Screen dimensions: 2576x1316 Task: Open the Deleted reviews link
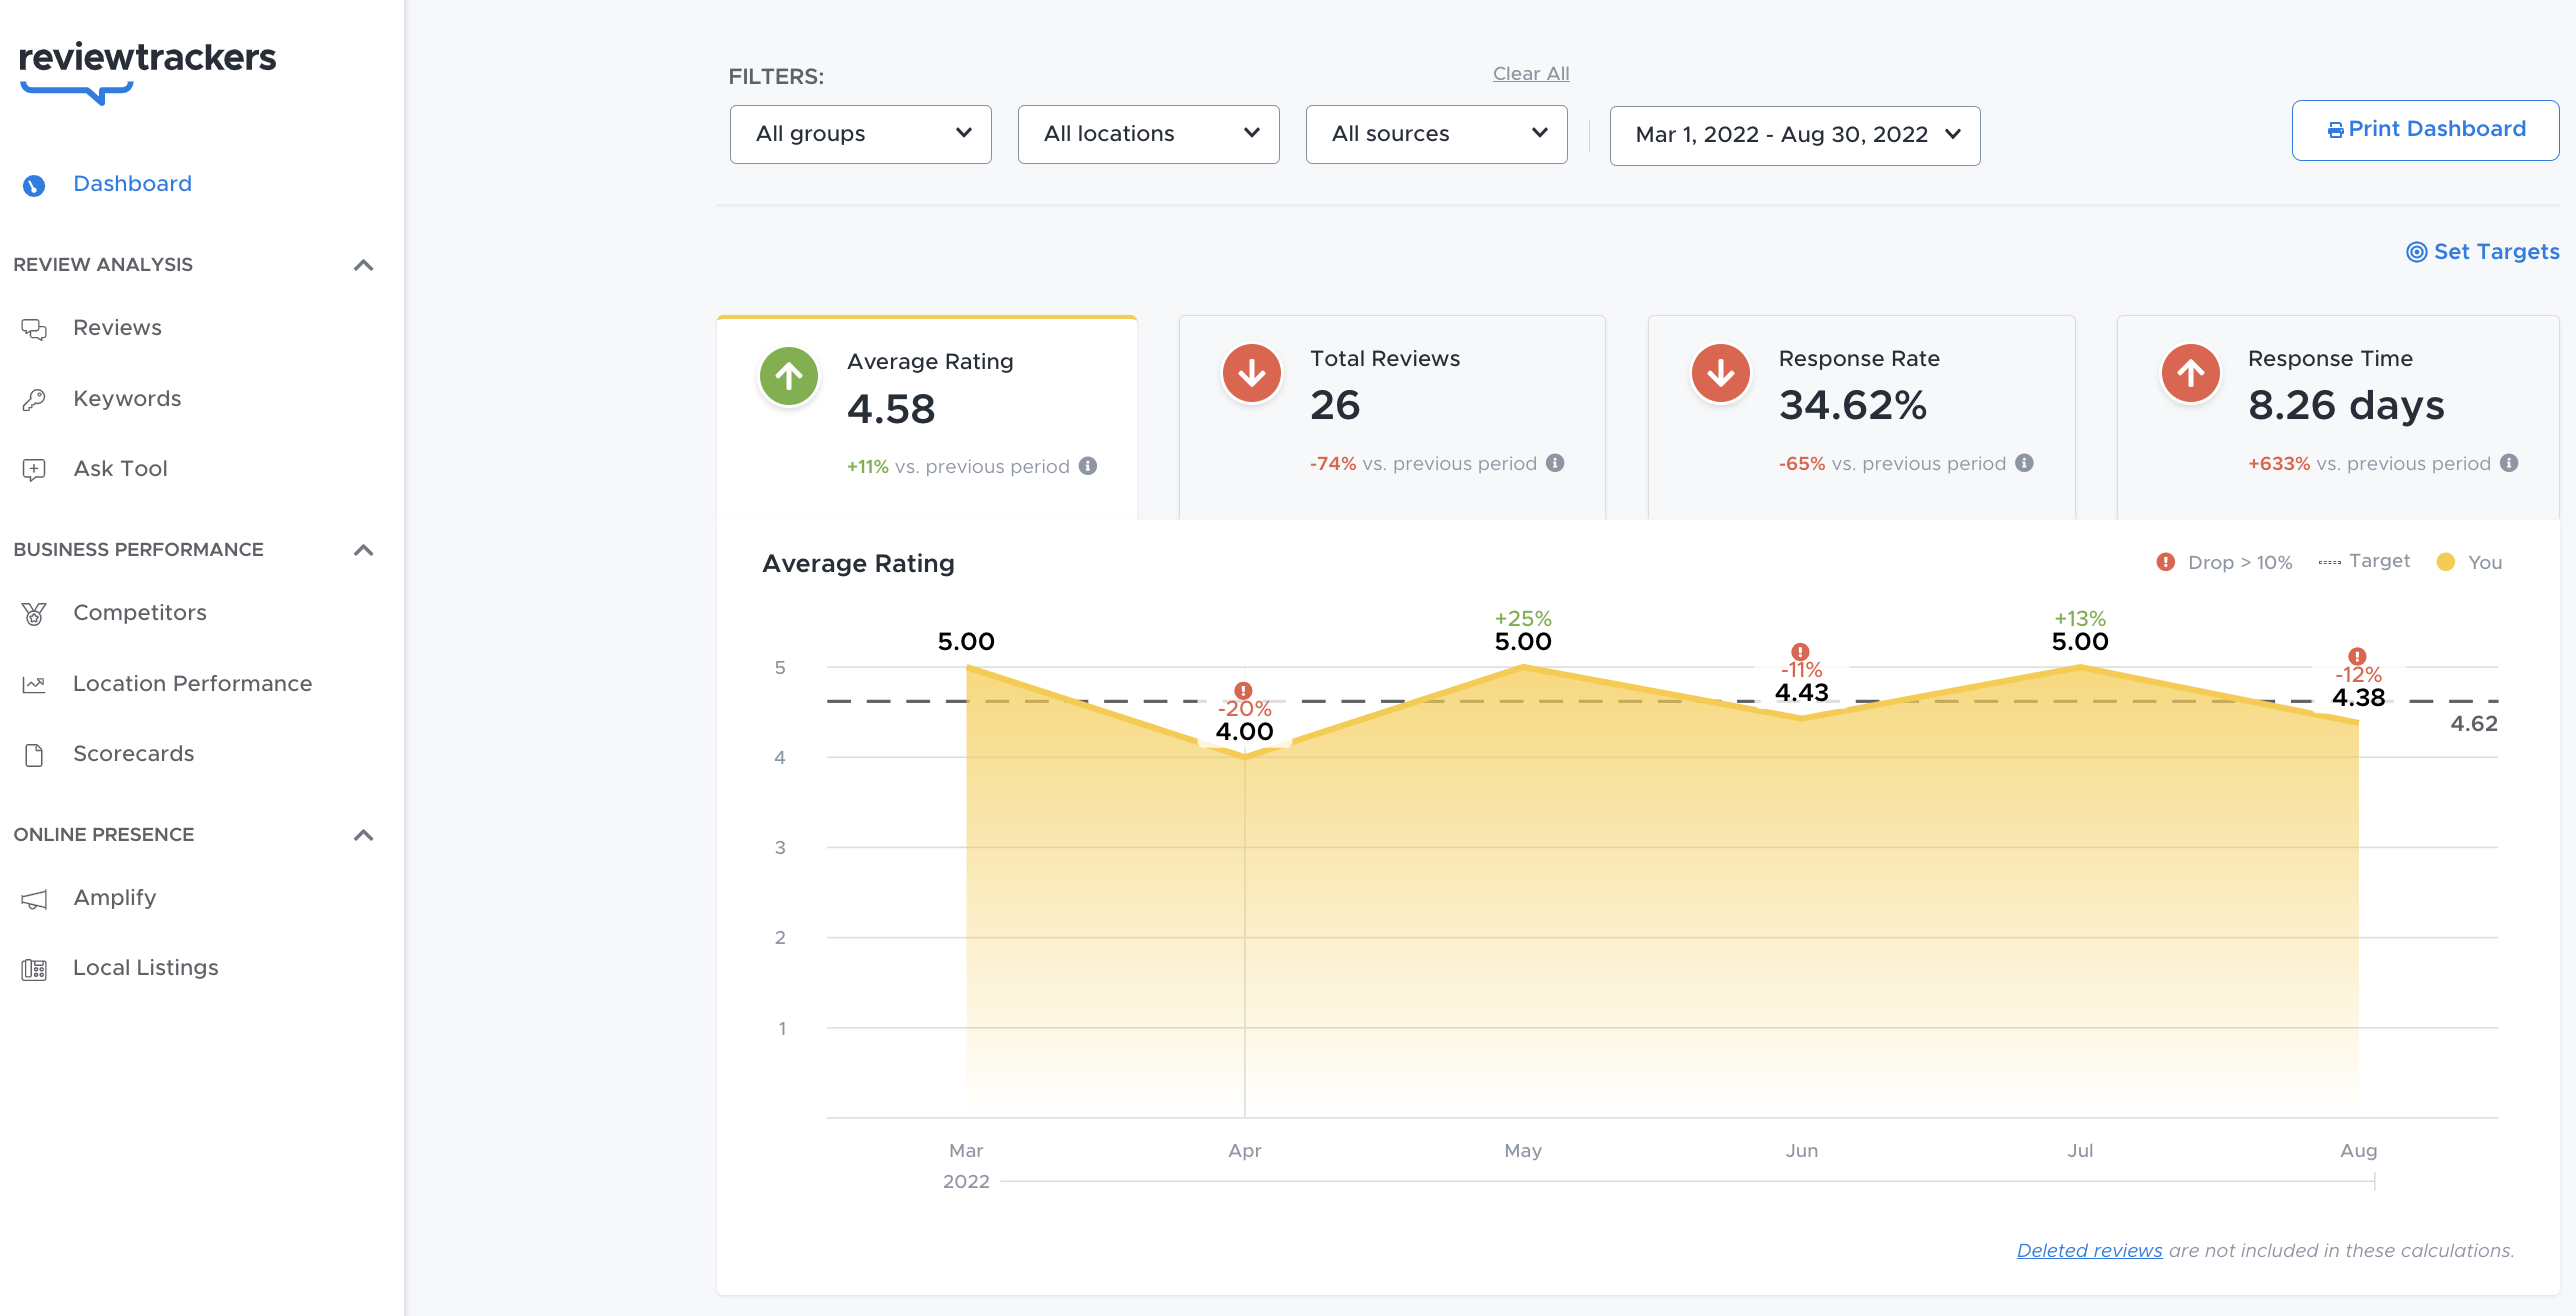(x=2088, y=1250)
